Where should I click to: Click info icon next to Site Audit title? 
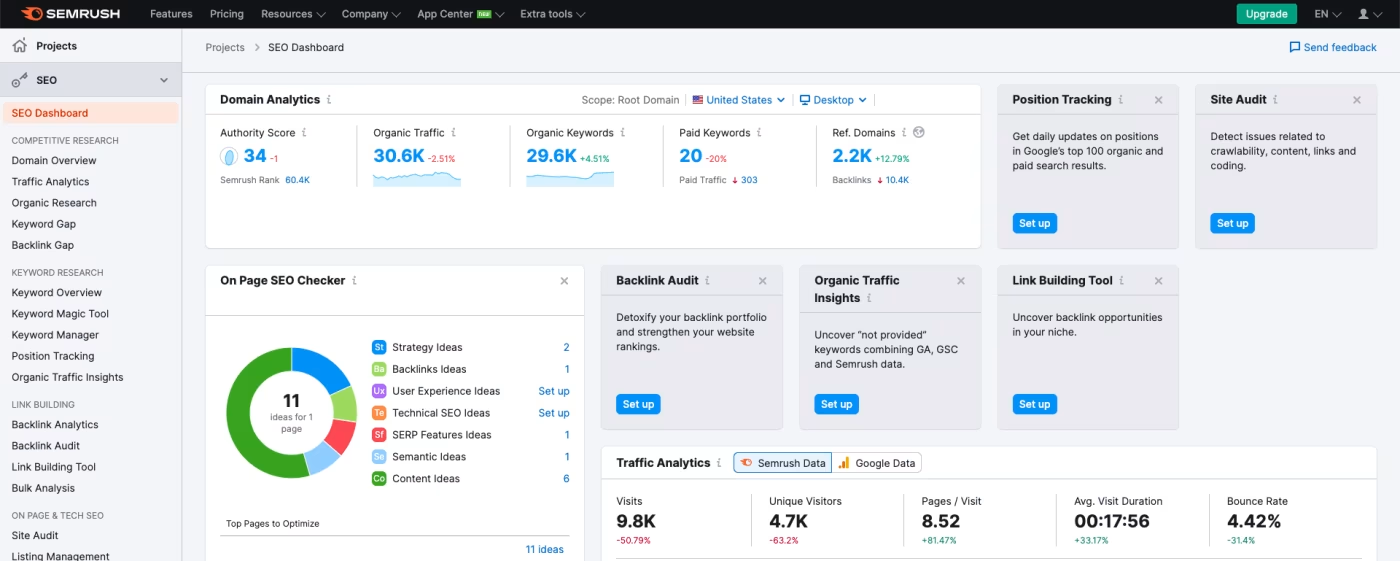click(1275, 100)
